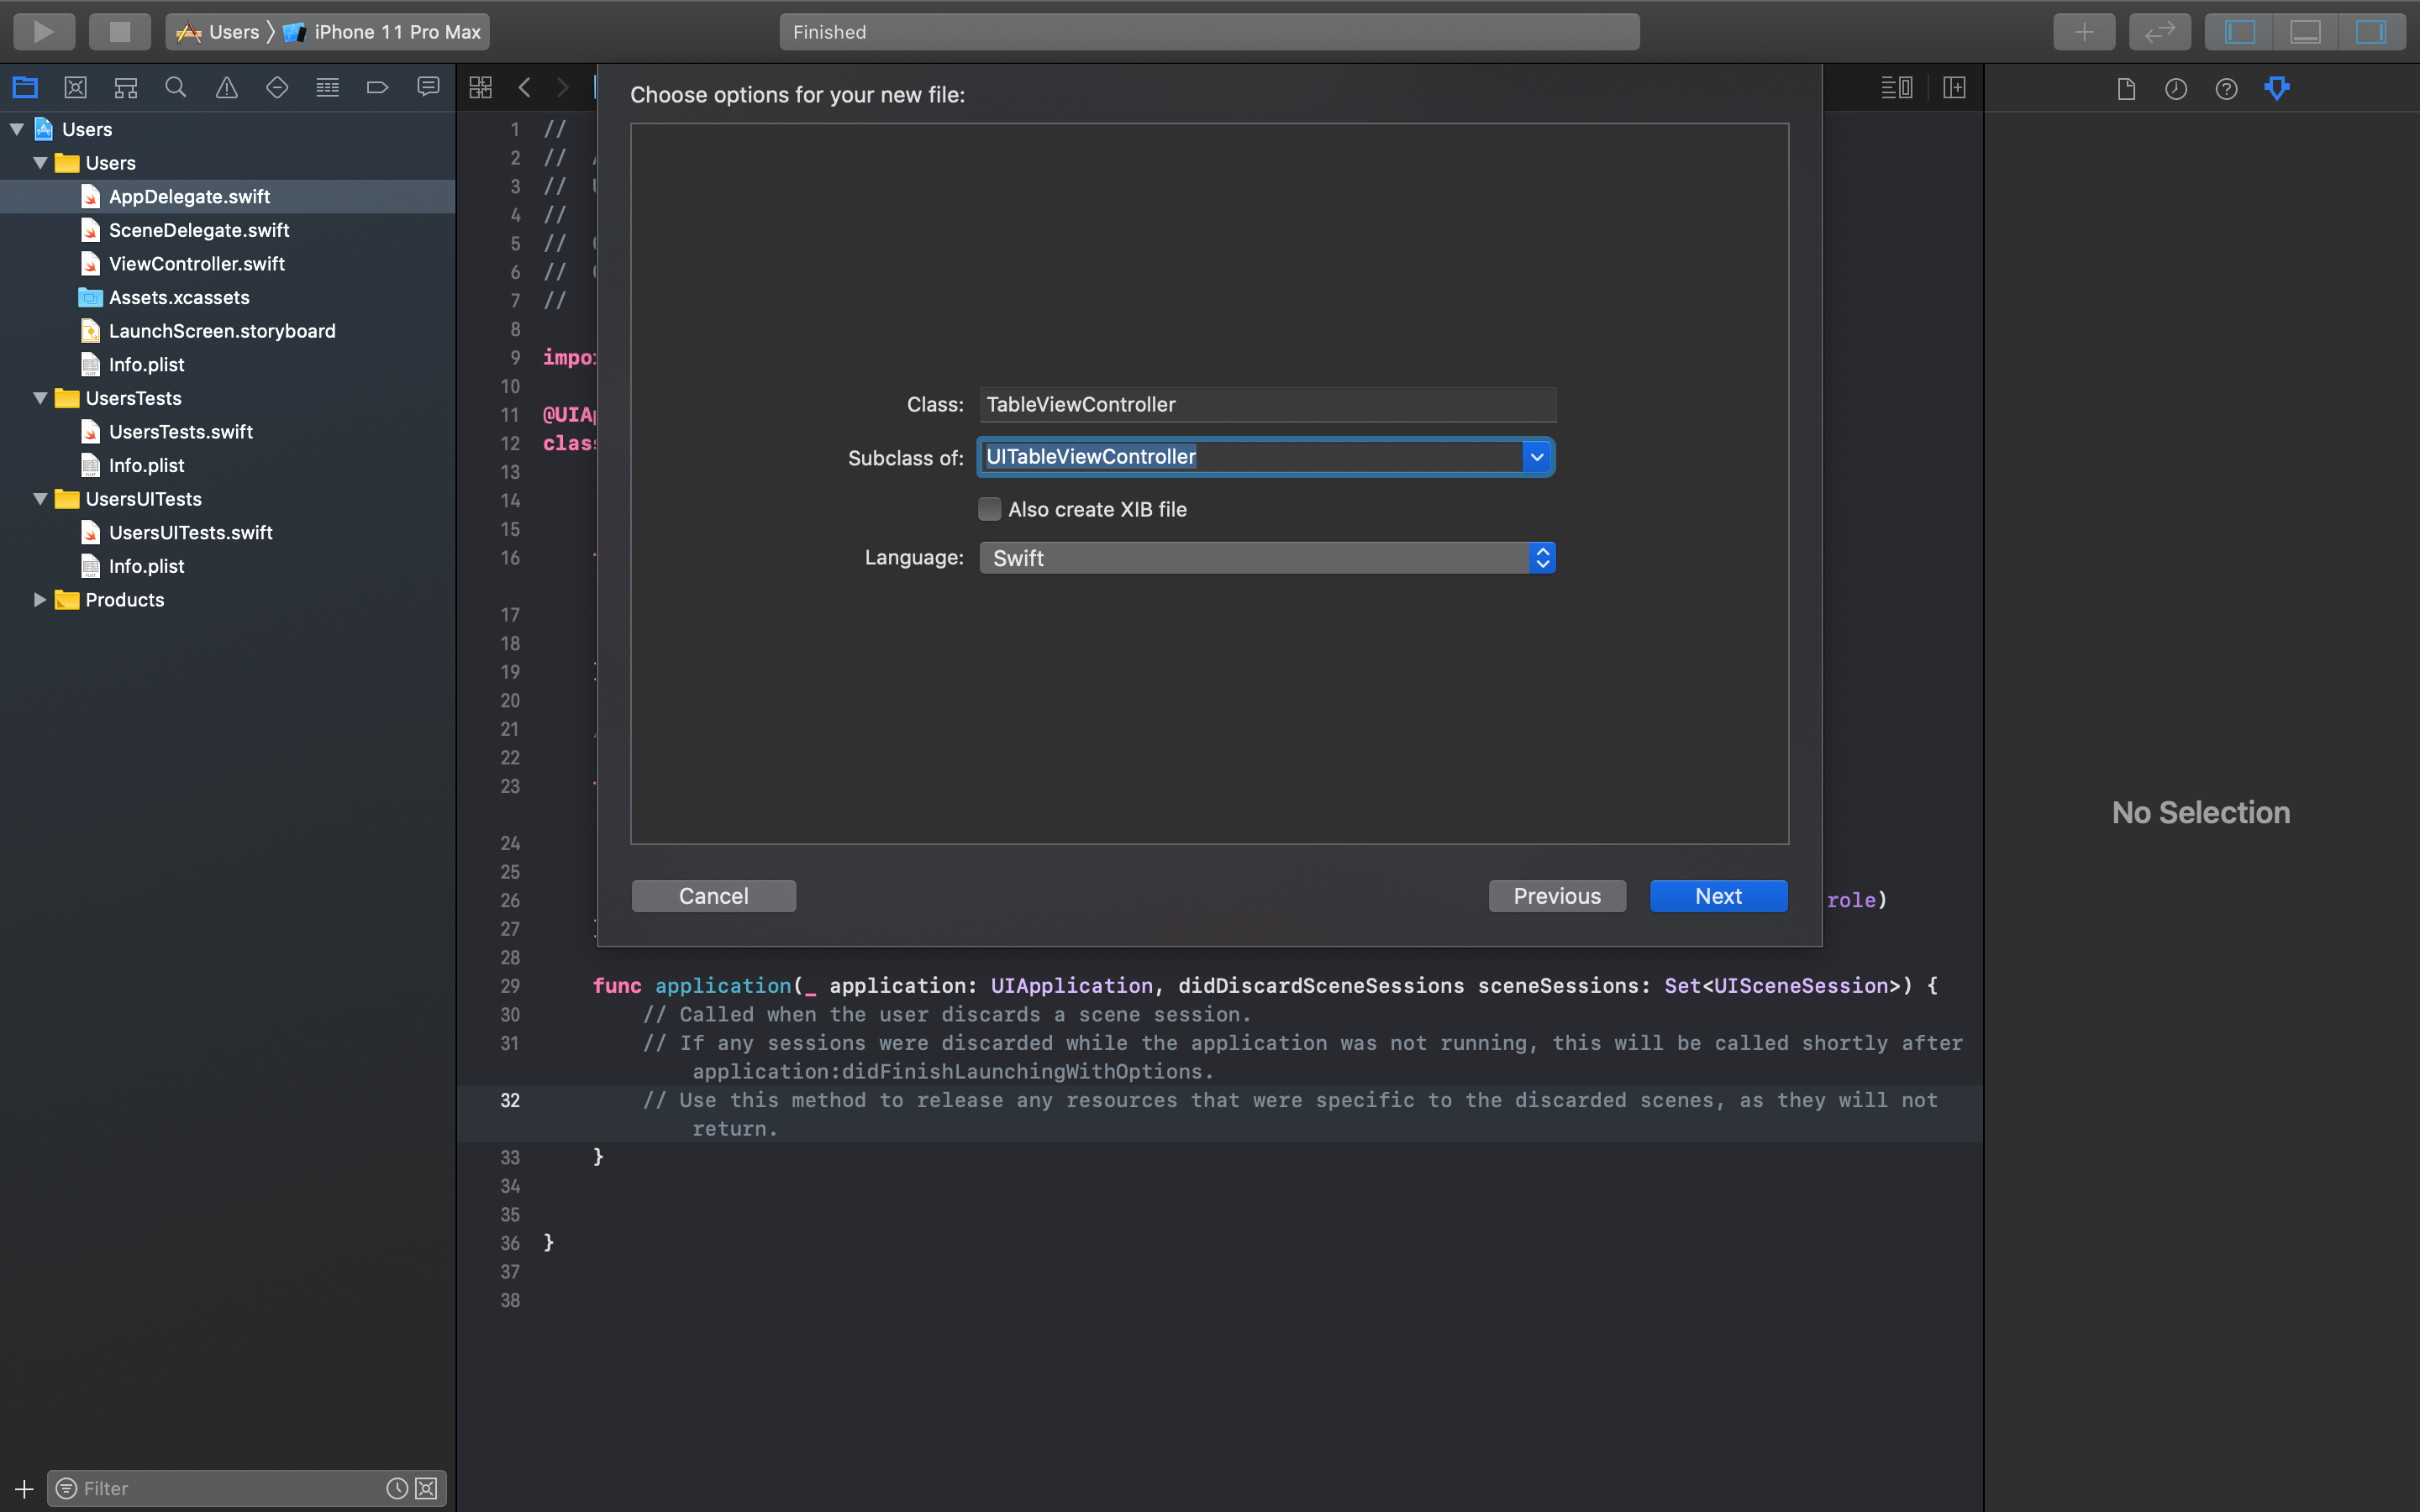
Task: Open the Symbol navigator
Action: click(126, 88)
